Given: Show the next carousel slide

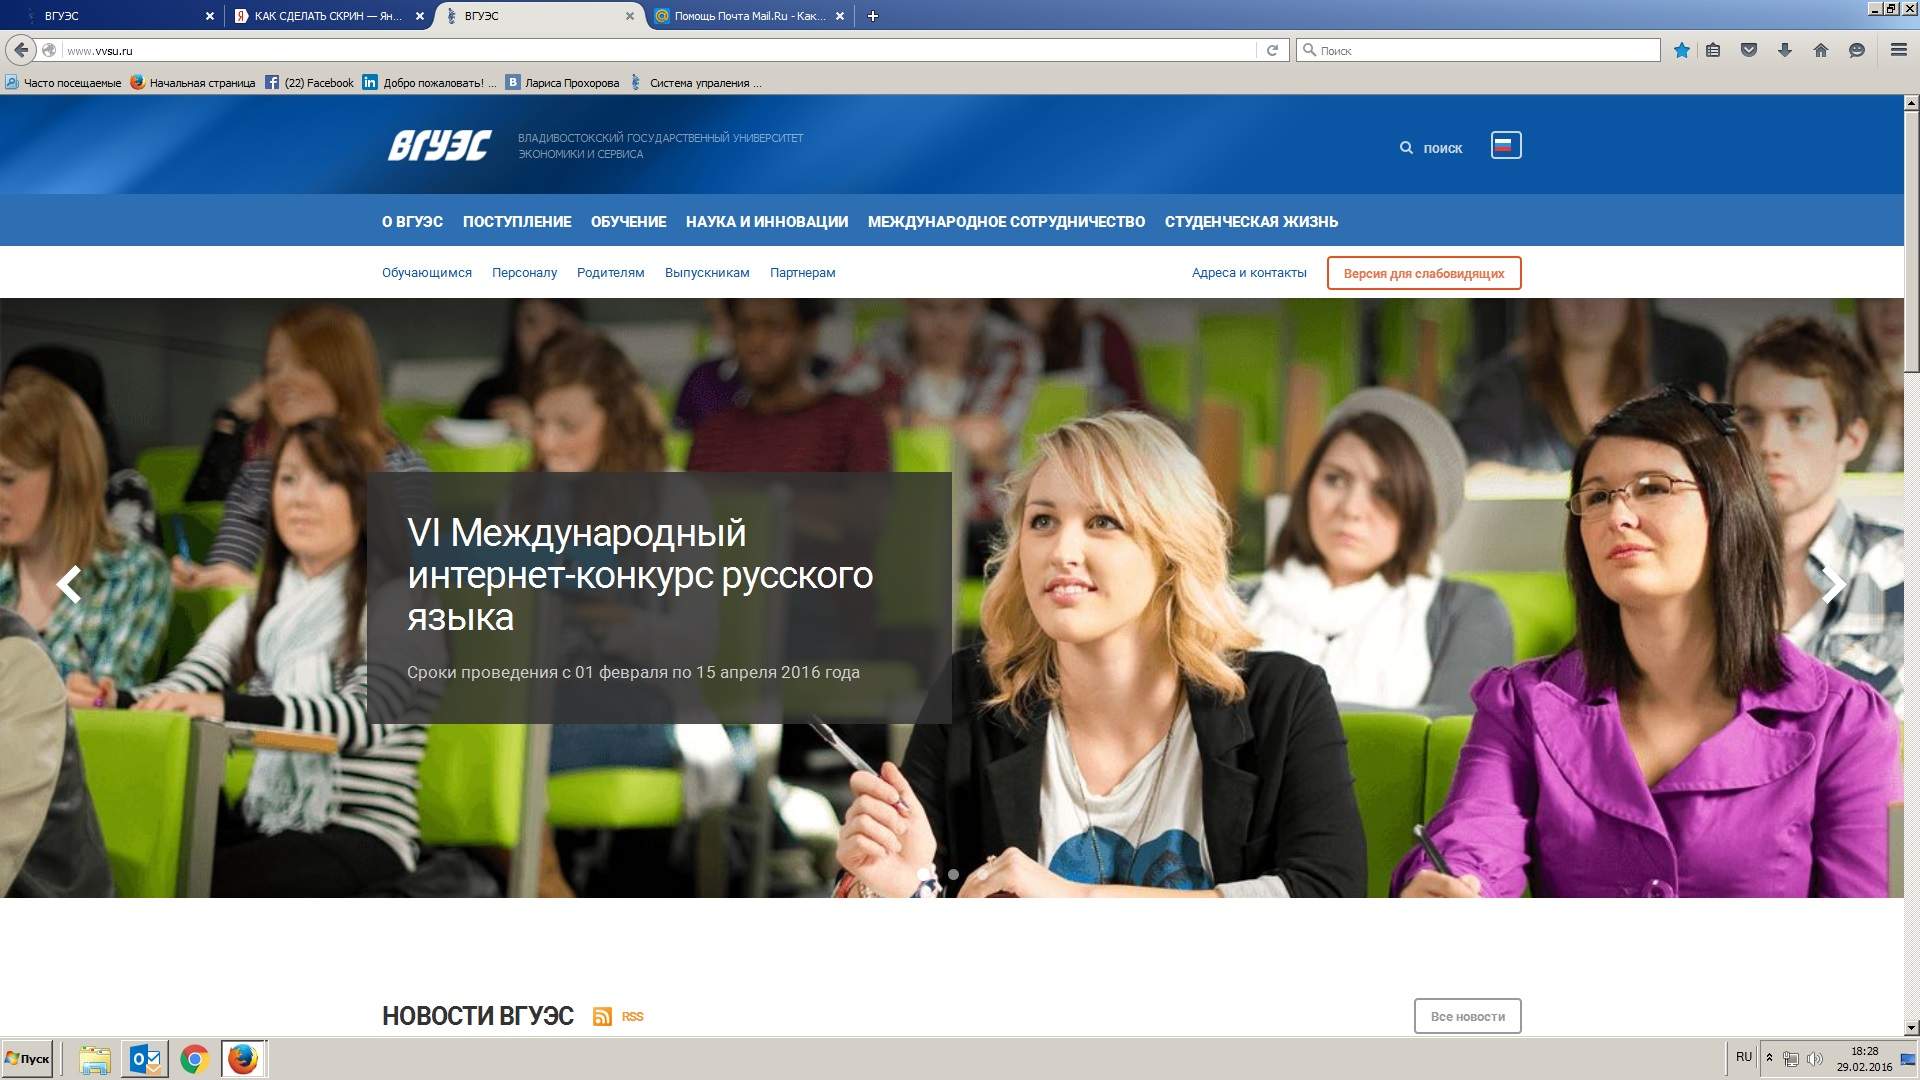Looking at the screenshot, I should click(1833, 584).
